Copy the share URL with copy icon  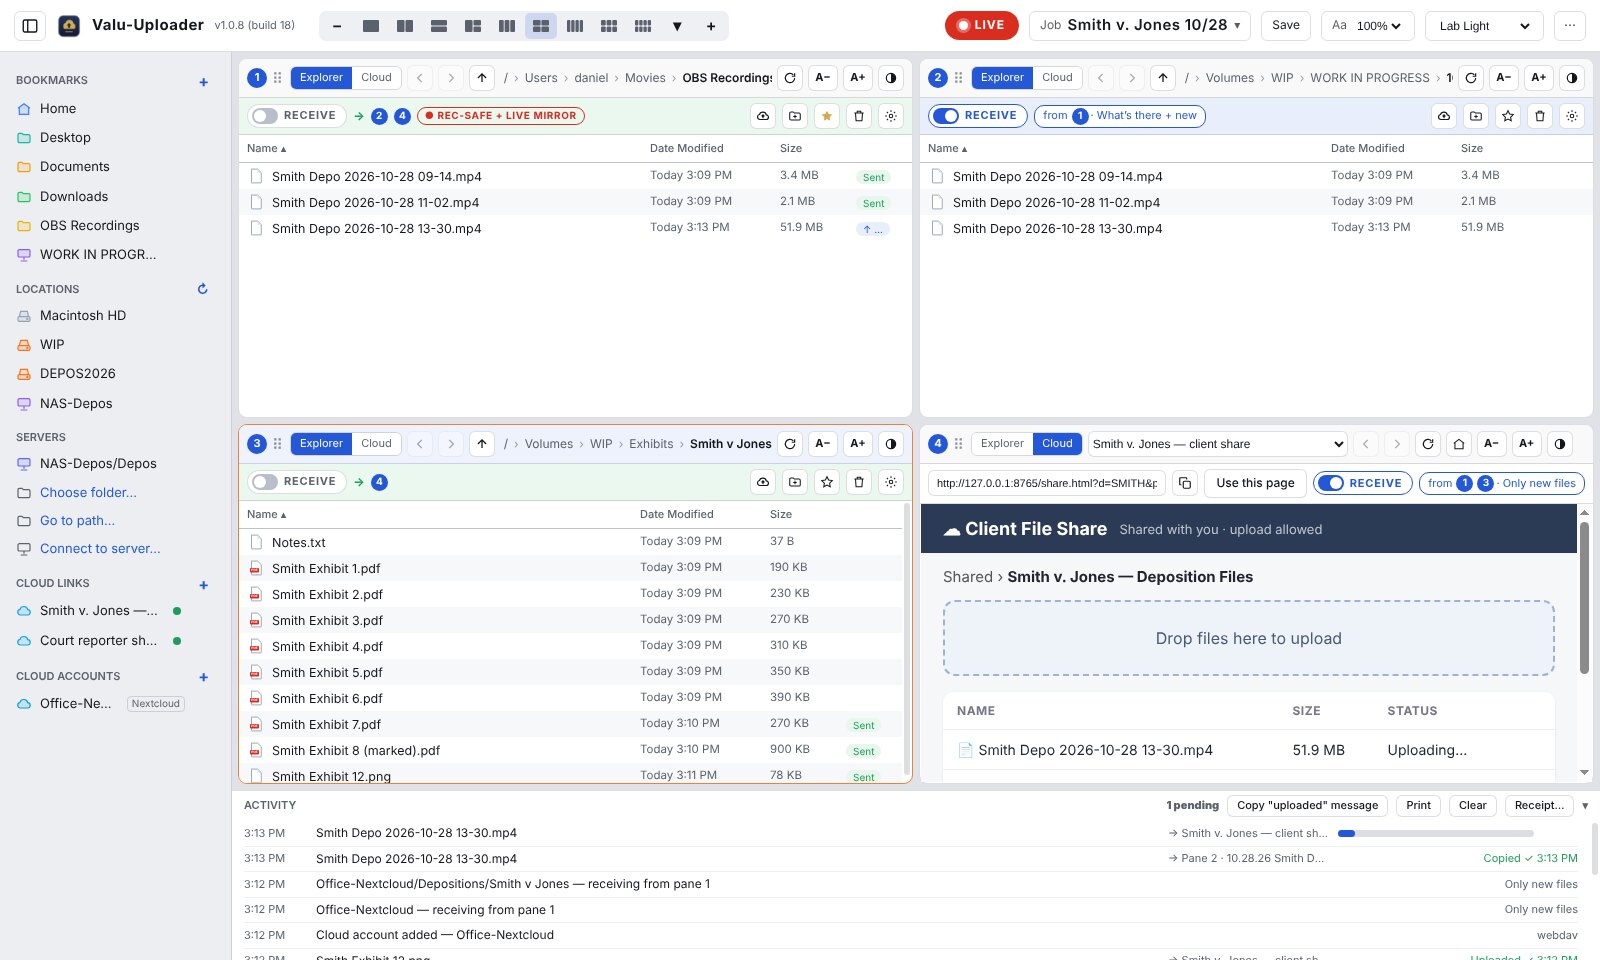[x=1185, y=483]
